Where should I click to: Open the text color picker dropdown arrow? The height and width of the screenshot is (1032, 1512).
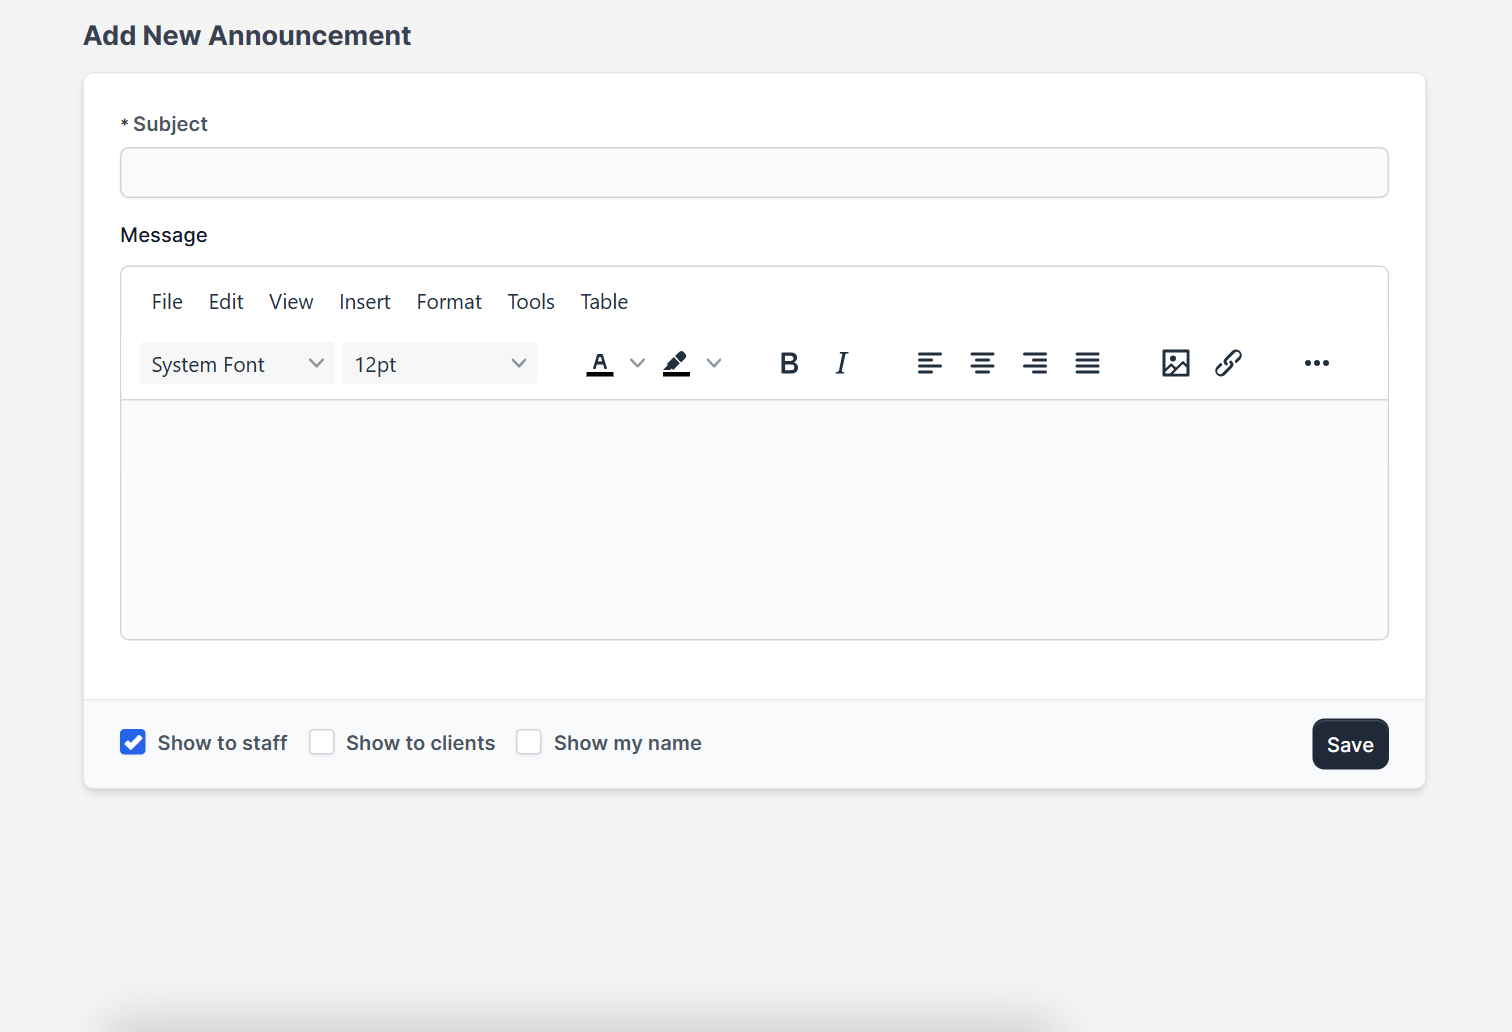637,363
